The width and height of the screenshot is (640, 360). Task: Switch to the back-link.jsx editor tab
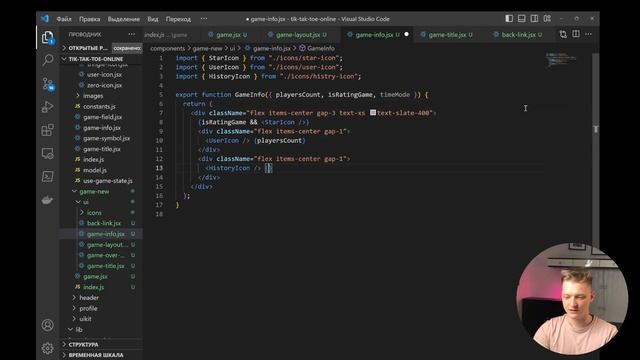(x=518, y=35)
